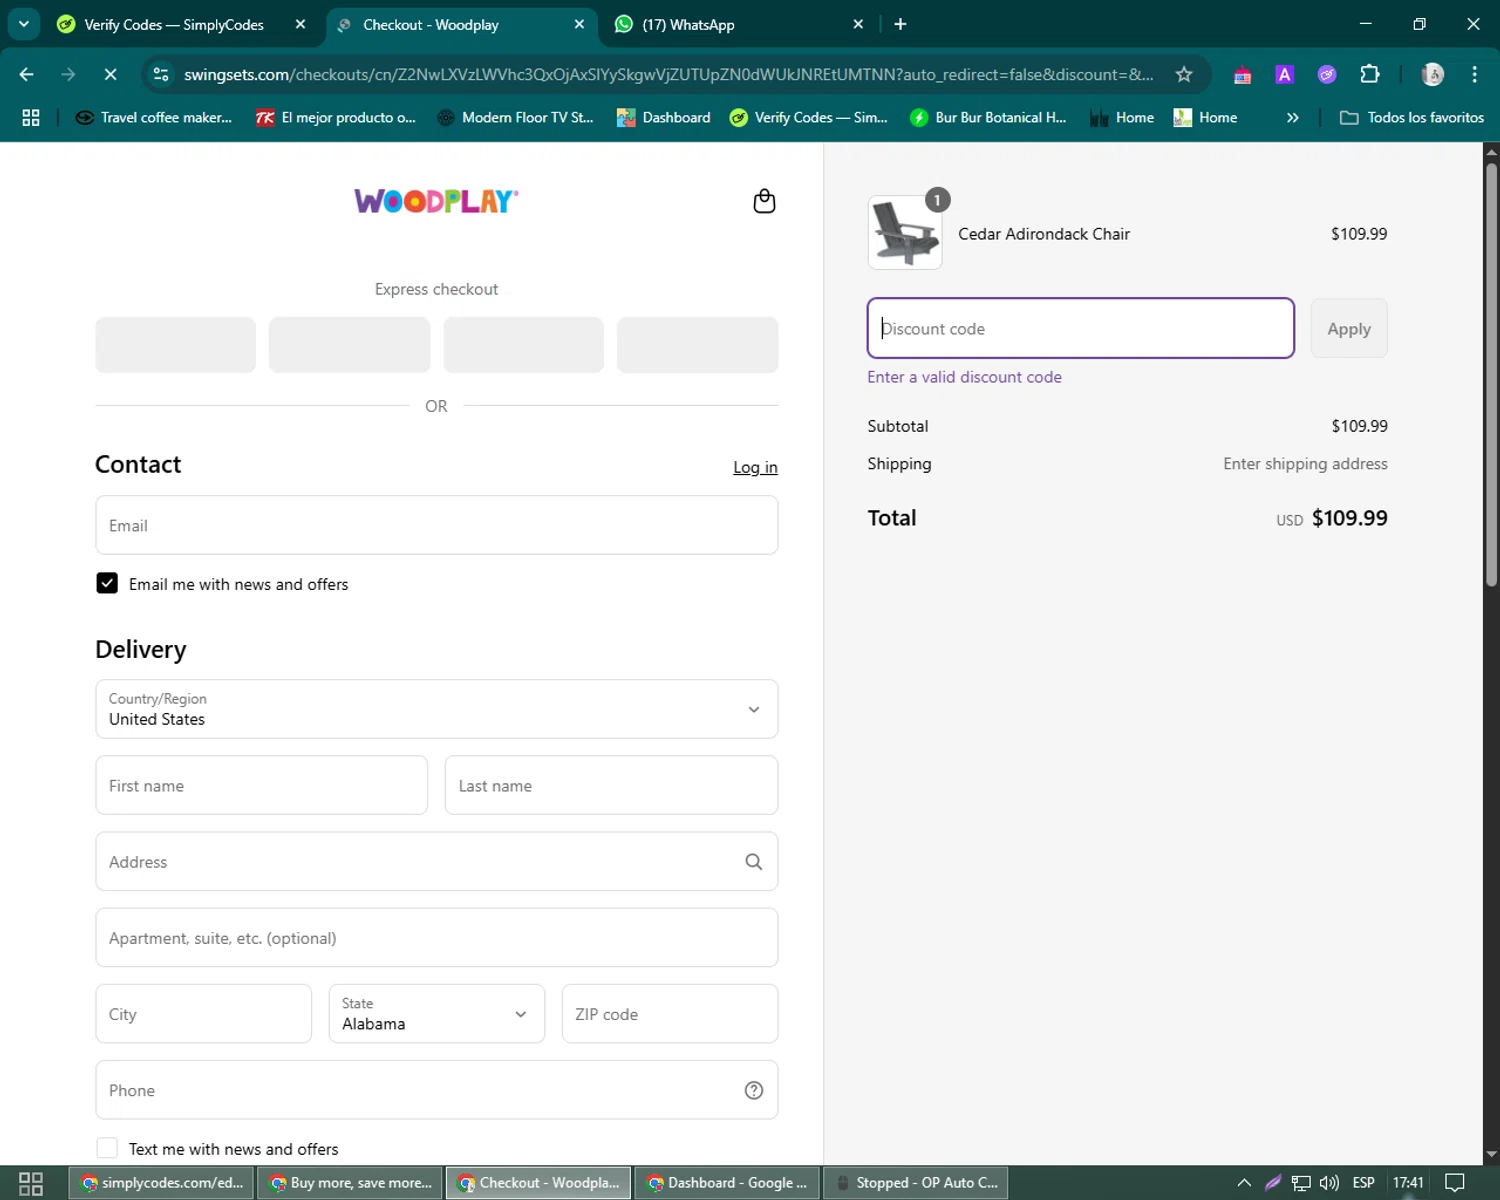Click the Apartment, suite, etc. field
Image resolution: width=1500 pixels, height=1200 pixels.
436,937
